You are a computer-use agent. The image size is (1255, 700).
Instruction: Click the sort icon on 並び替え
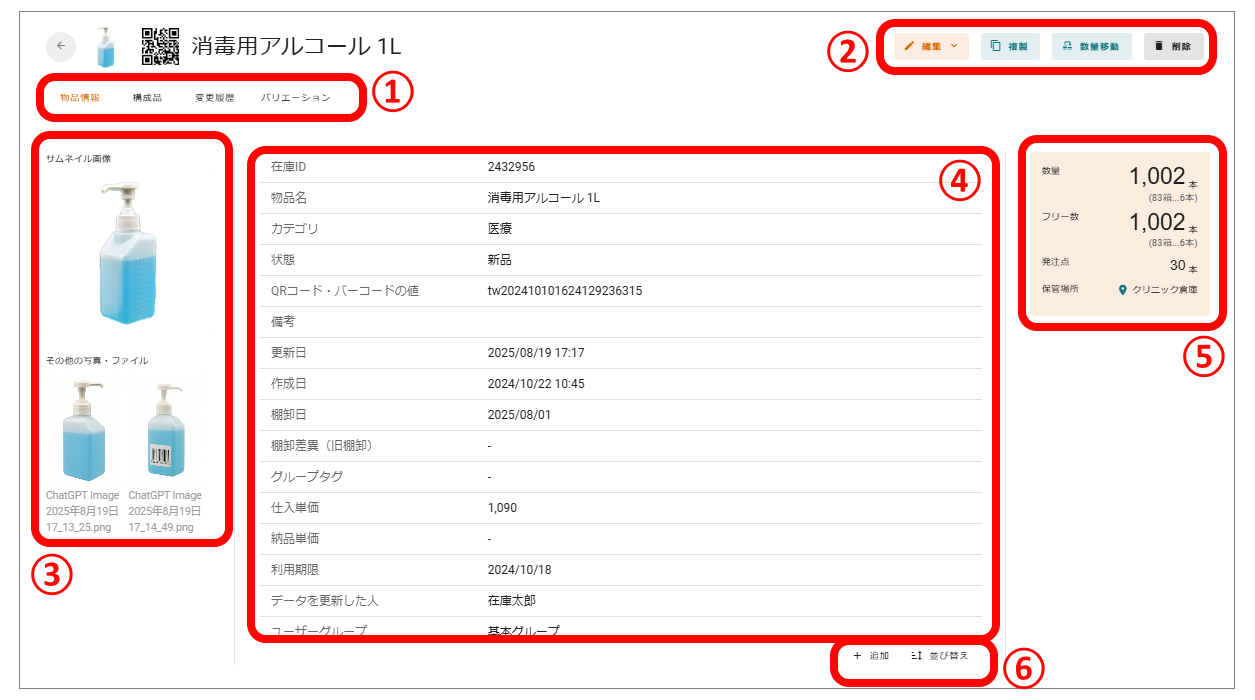pyautogui.click(x=917, y=657)
